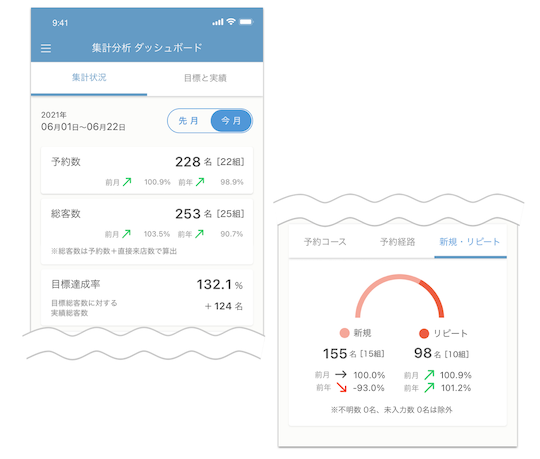Viewport: 540px width, 459px height.
Task: Switch to 目標と実績 tab
Action: point(205,78)
